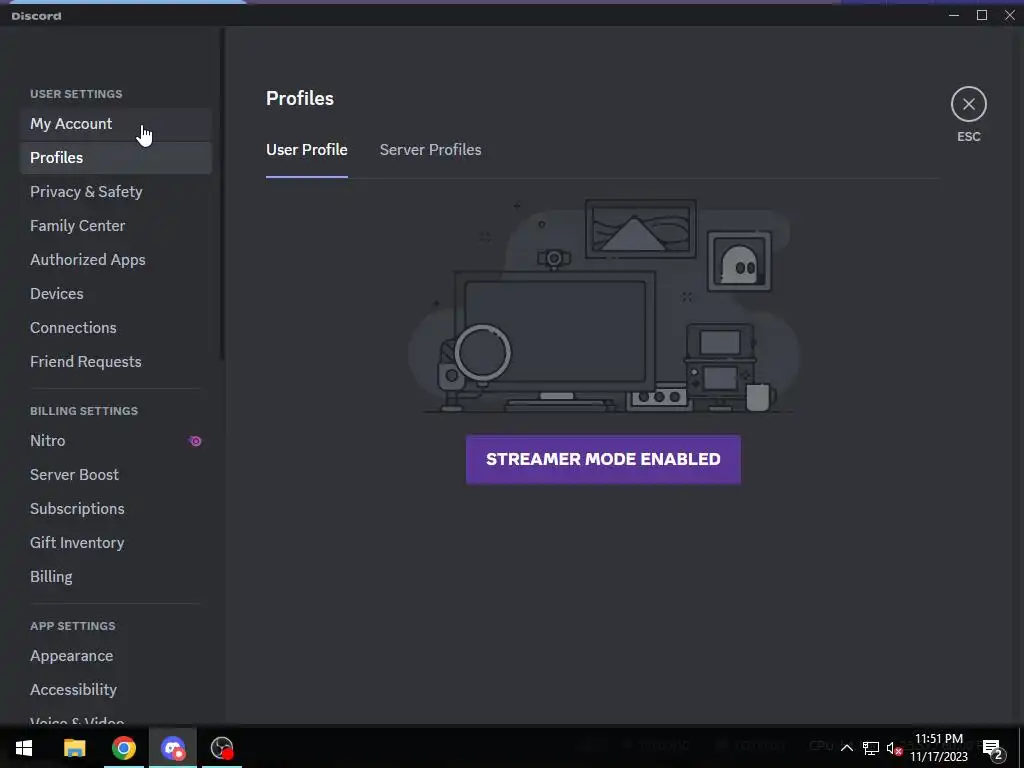Screen dimensions: 1024x768
Task: Open the Windows Start menu
Action: (x=24, y=748)
